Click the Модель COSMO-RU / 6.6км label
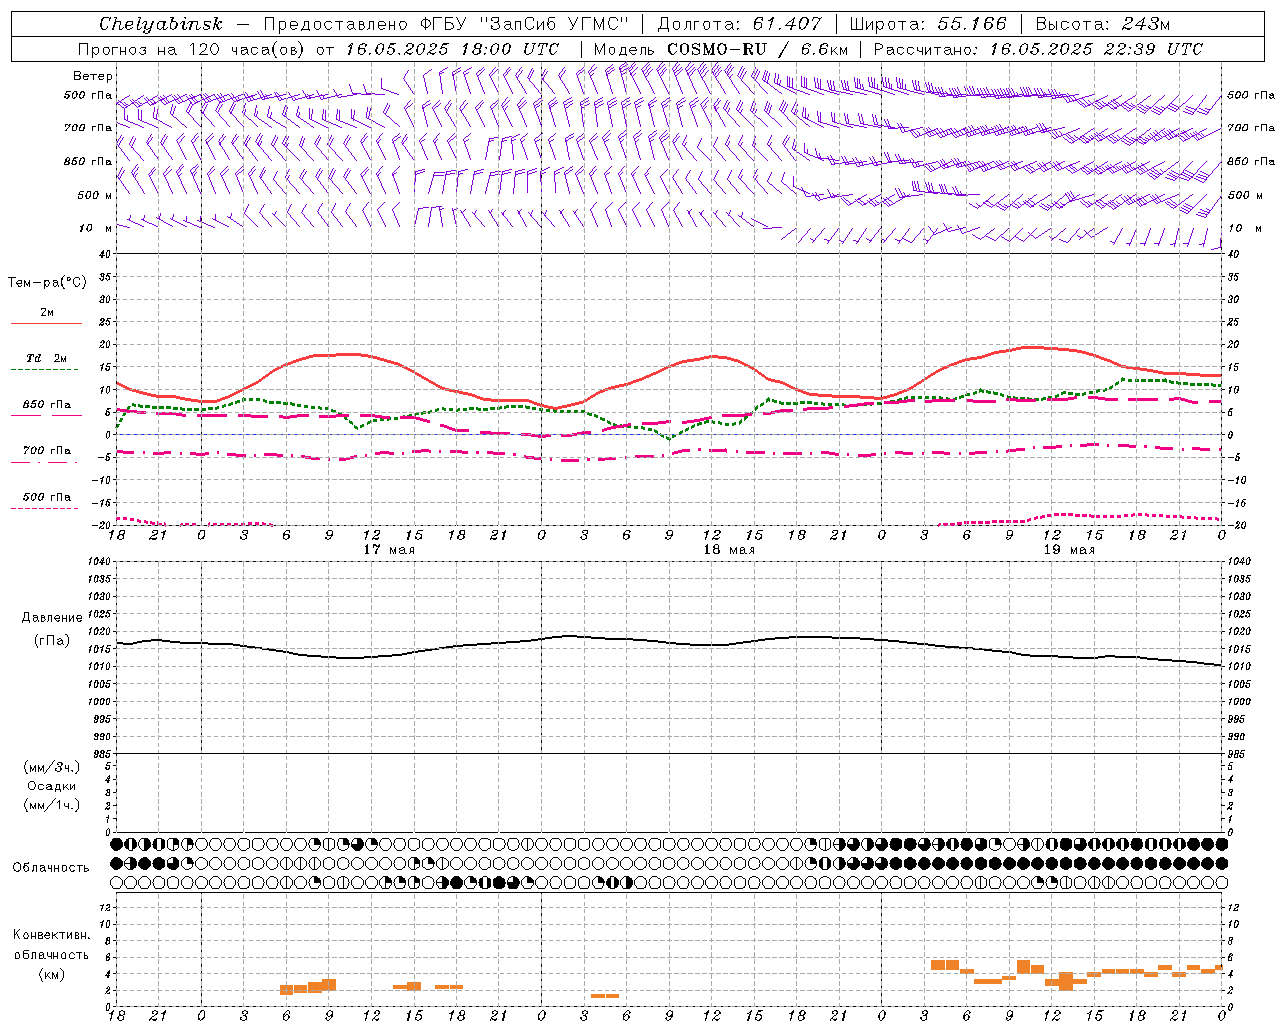The width and height of the screenshot is (1280, 1024). click(721, 49)
